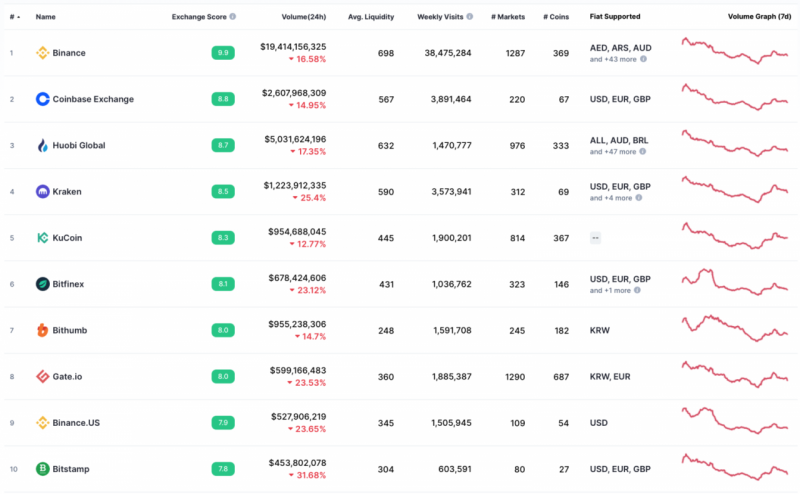The width and height of the screenshot is (800, 494).
Task: Click info icon beside Weekly Visits header
Action: (469, 16)
